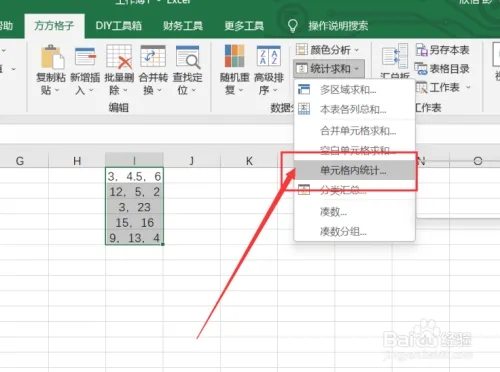Viewport: 500px width, 372px height.
Task: Click the 复制粘贴 clipboard icon
Action: tap(52, 57)
